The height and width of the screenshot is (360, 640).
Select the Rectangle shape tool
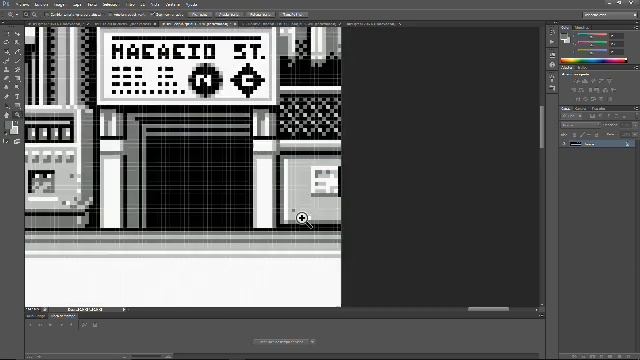click(x=17, y=106)
